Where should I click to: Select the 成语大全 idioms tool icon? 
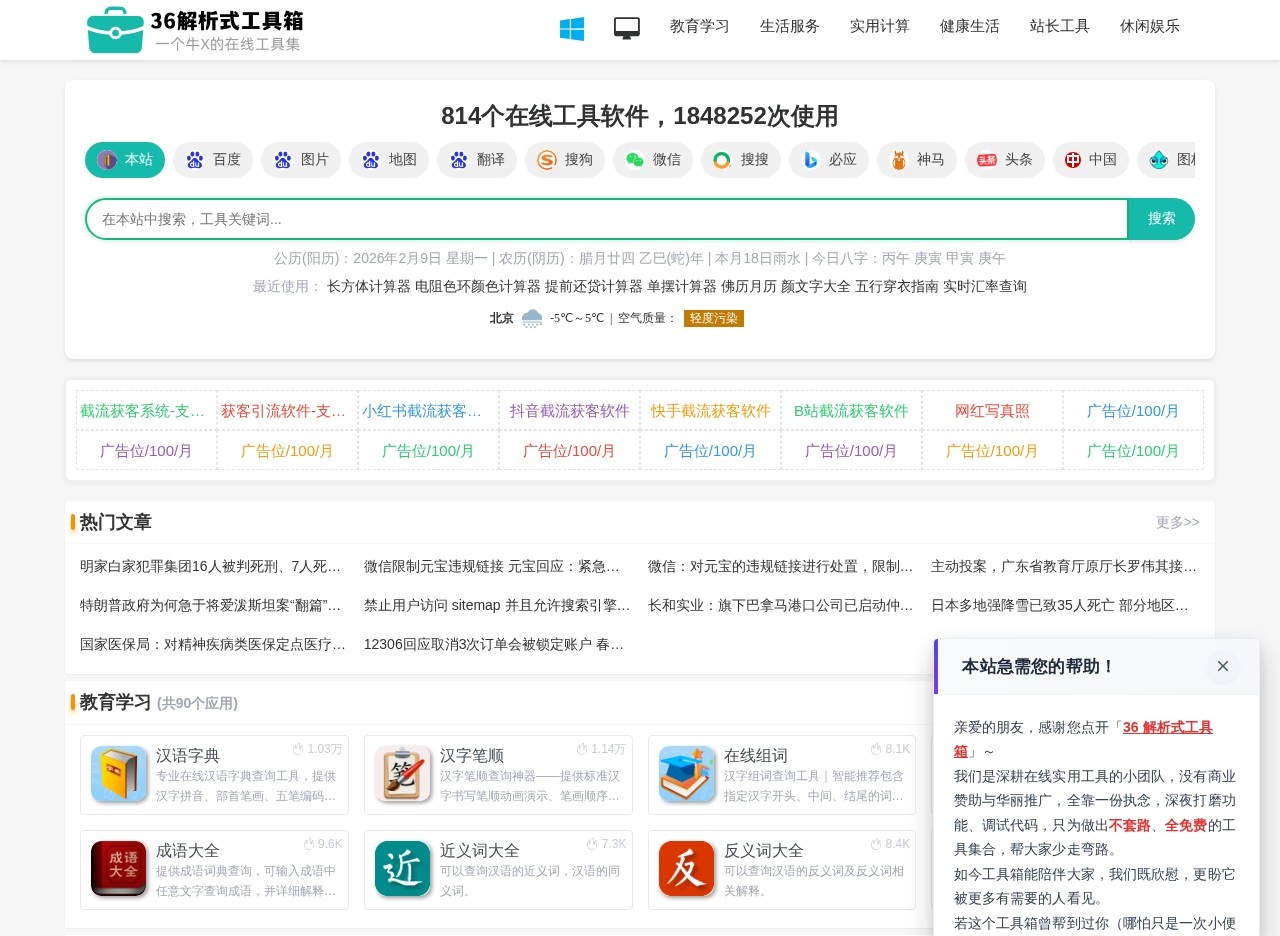(x=119, y=869)
